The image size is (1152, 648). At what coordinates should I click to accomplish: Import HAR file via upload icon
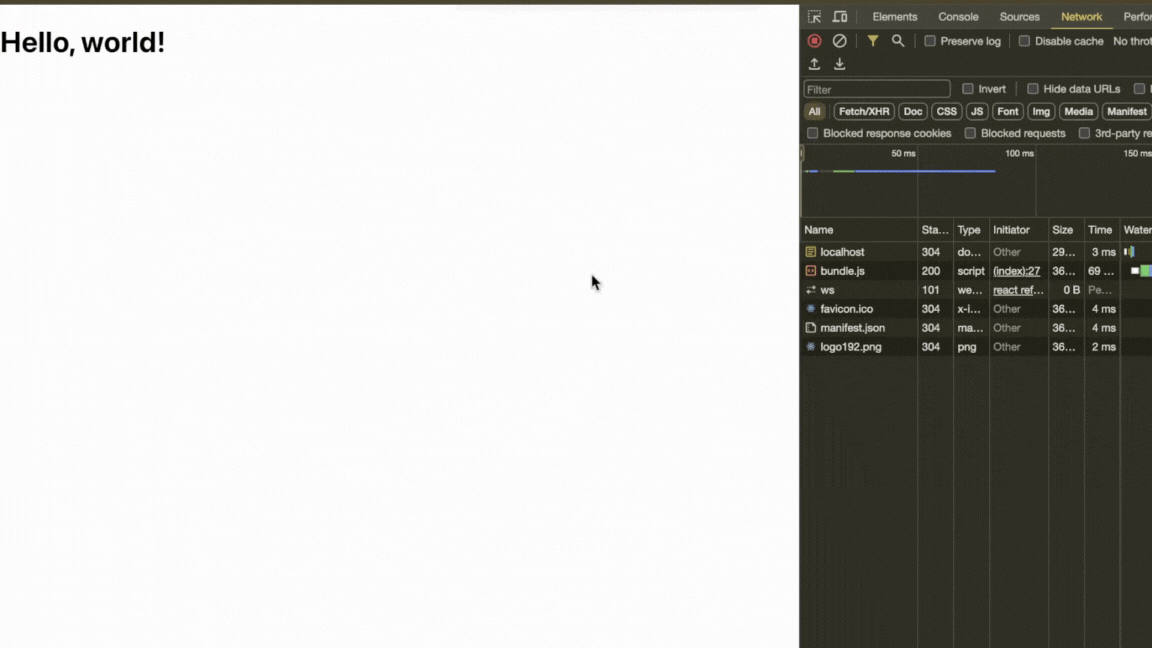click(x=814, y=63)
